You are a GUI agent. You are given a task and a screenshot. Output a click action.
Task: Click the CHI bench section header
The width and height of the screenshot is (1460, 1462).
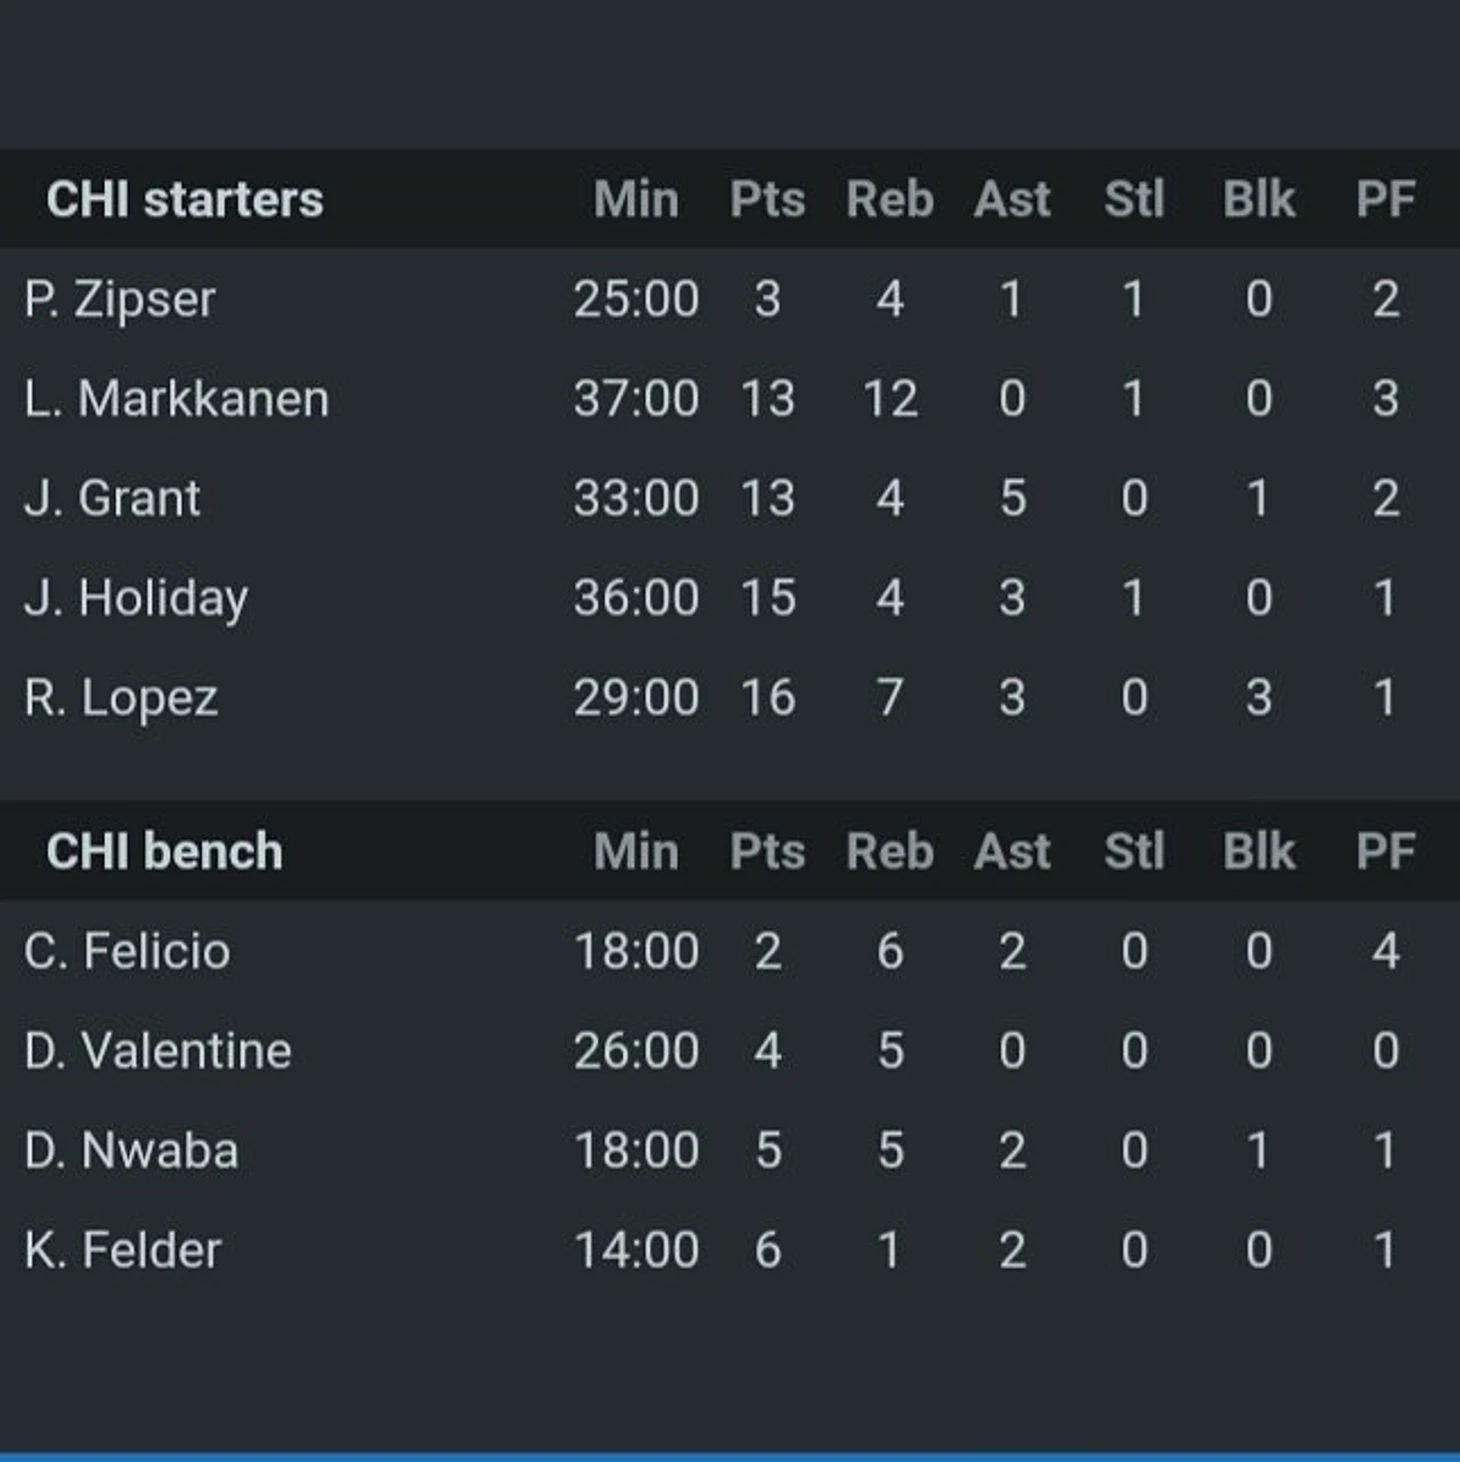click(165, 851)
